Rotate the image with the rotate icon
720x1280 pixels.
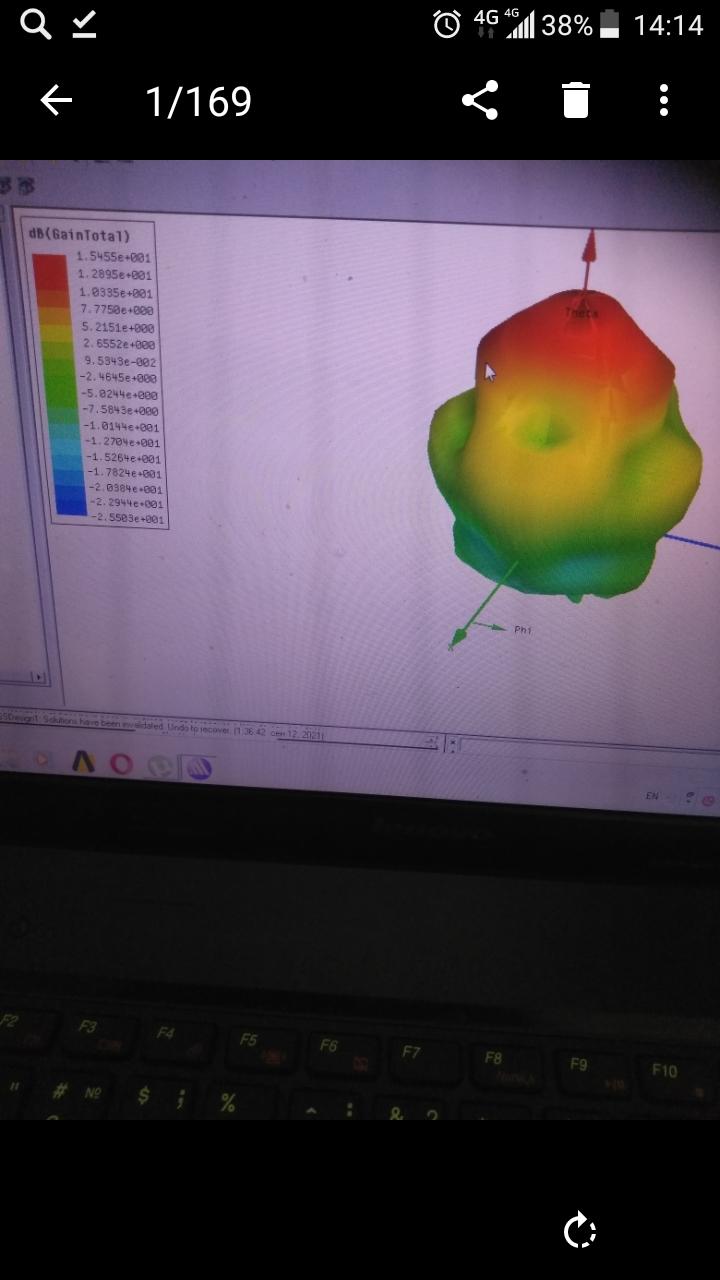580,1231
